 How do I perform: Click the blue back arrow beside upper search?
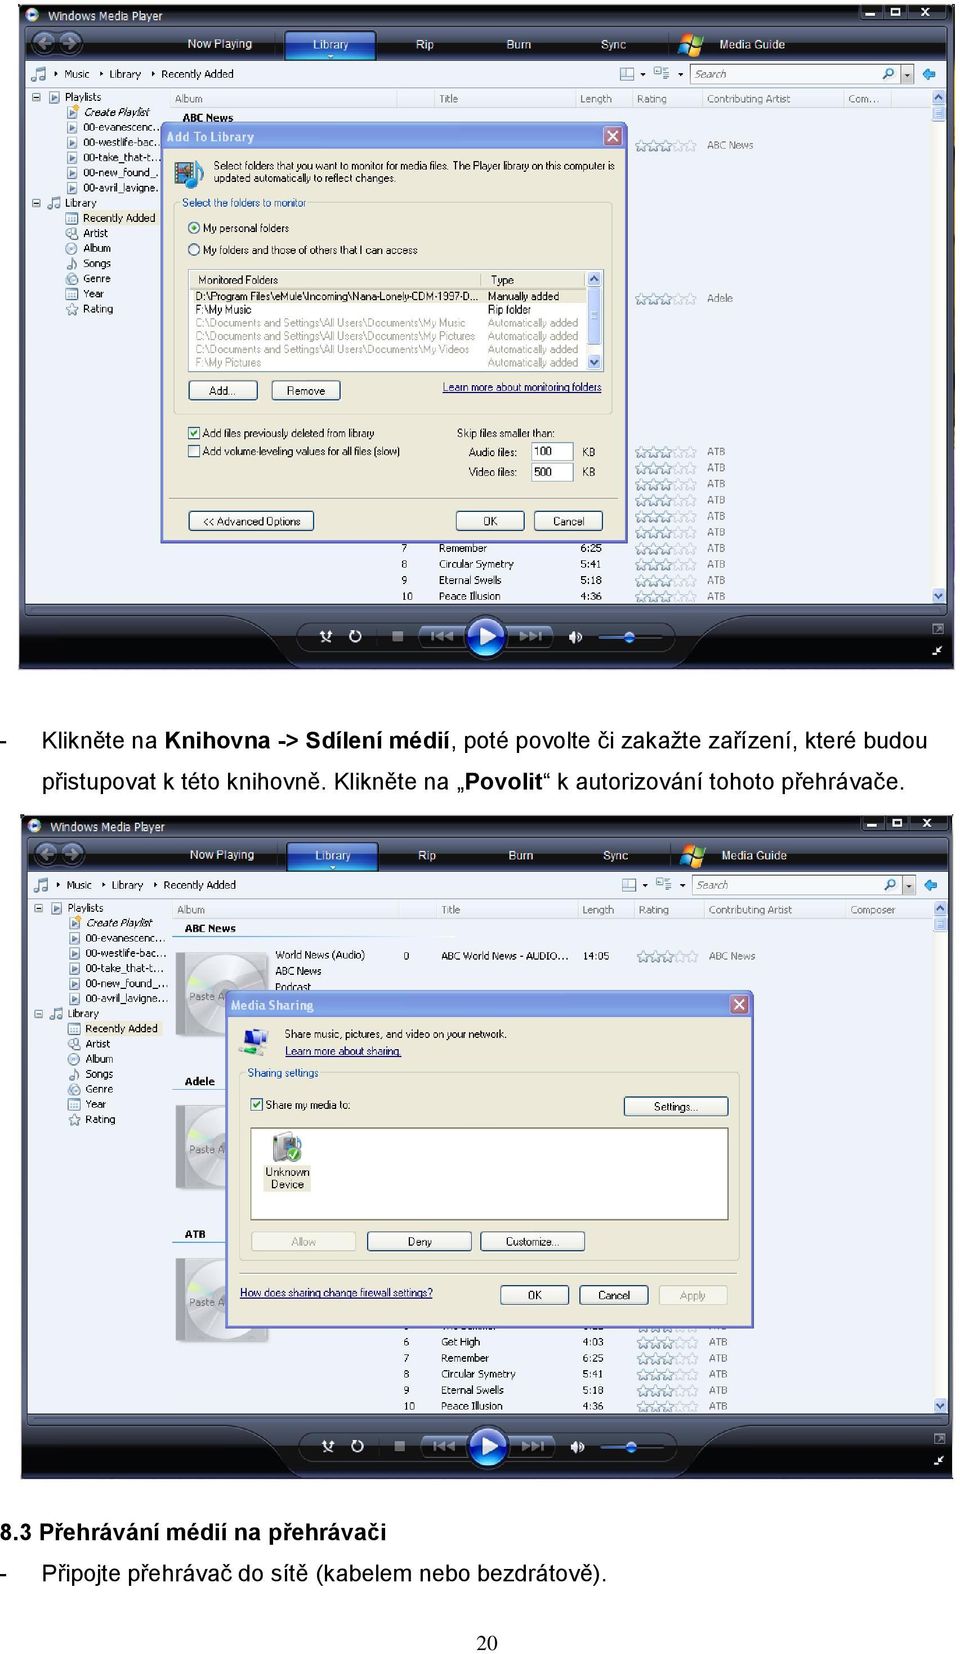click(x=929, y=74)
